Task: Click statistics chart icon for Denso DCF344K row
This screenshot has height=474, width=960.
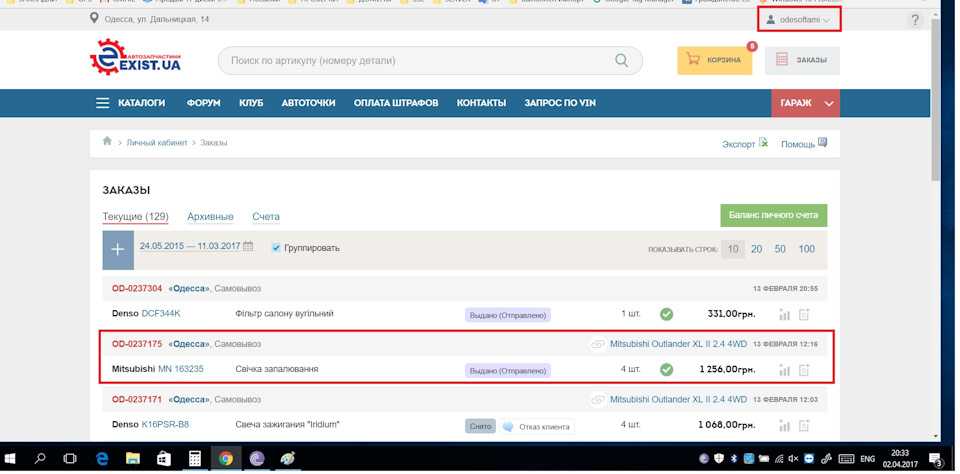Action: tap(784, 315)
